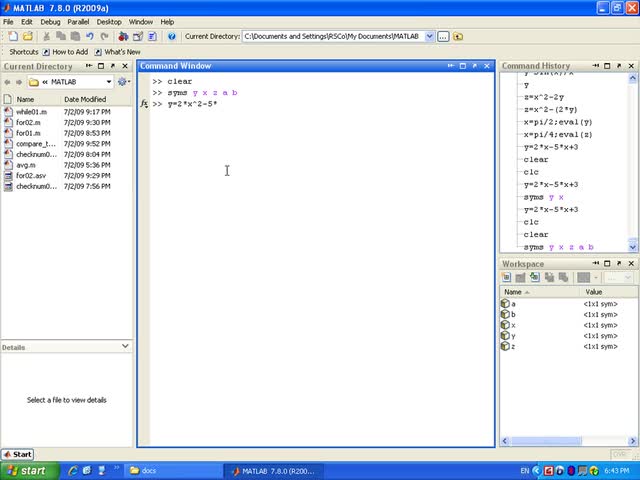This screenshot has height=480, width=640.
Task: Select 'x=pi/2;eval(y)' in Command History
Action: (558, 122)
